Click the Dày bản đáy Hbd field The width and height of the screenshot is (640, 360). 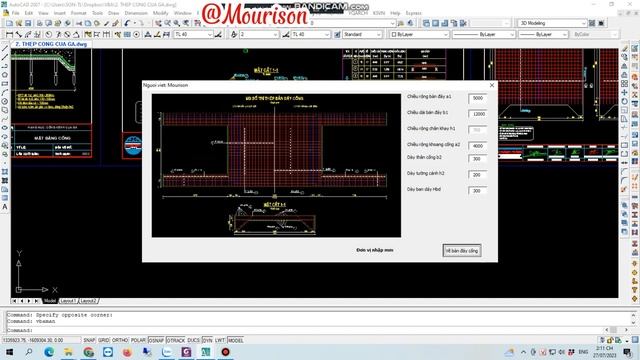pyautogui.click(x=478, y=191)
